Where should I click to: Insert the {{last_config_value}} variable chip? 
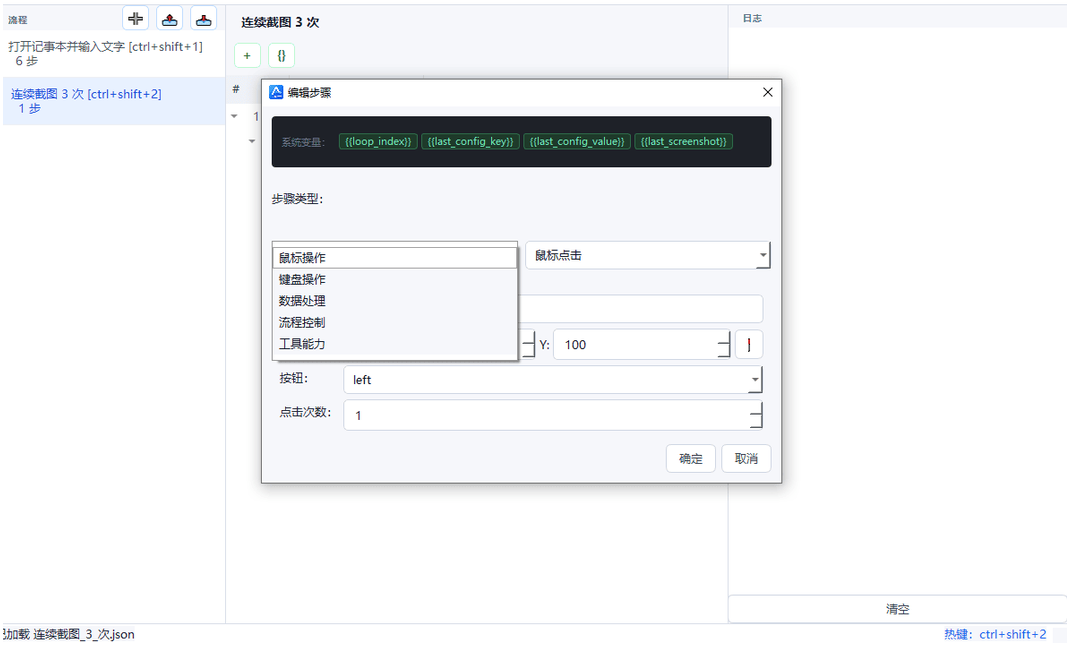tap(577, 142)
